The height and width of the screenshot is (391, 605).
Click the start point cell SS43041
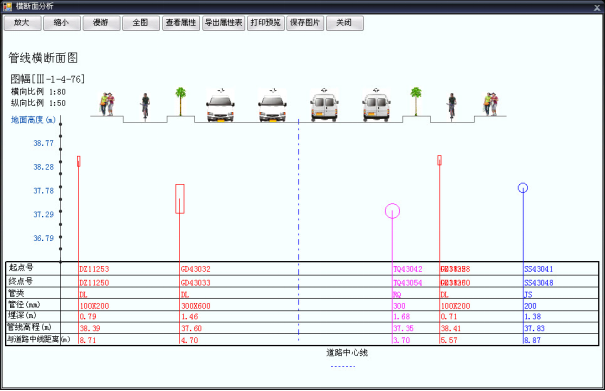(x=539, y=269)
